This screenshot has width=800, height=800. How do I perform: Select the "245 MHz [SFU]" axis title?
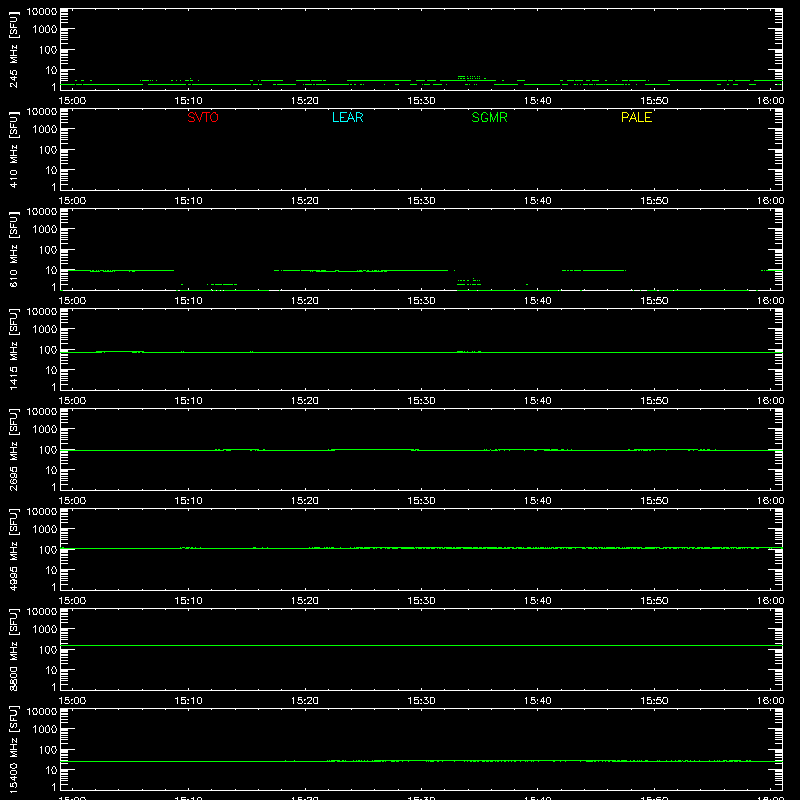tap(14, 49)
